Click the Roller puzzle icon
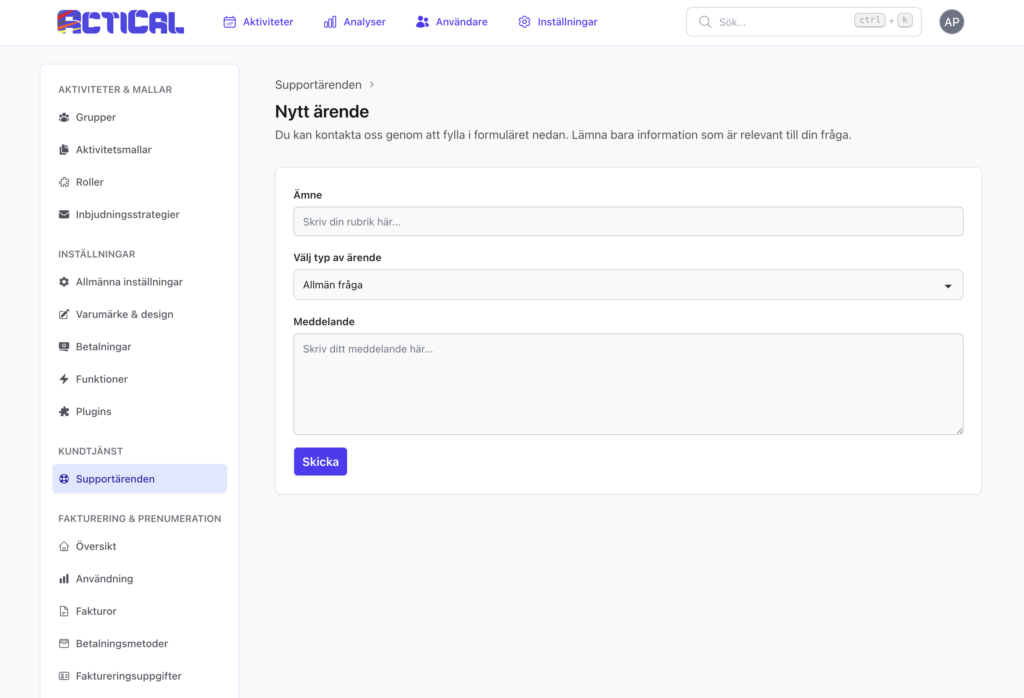The image size is (1024, 698). tap(64, 182)
